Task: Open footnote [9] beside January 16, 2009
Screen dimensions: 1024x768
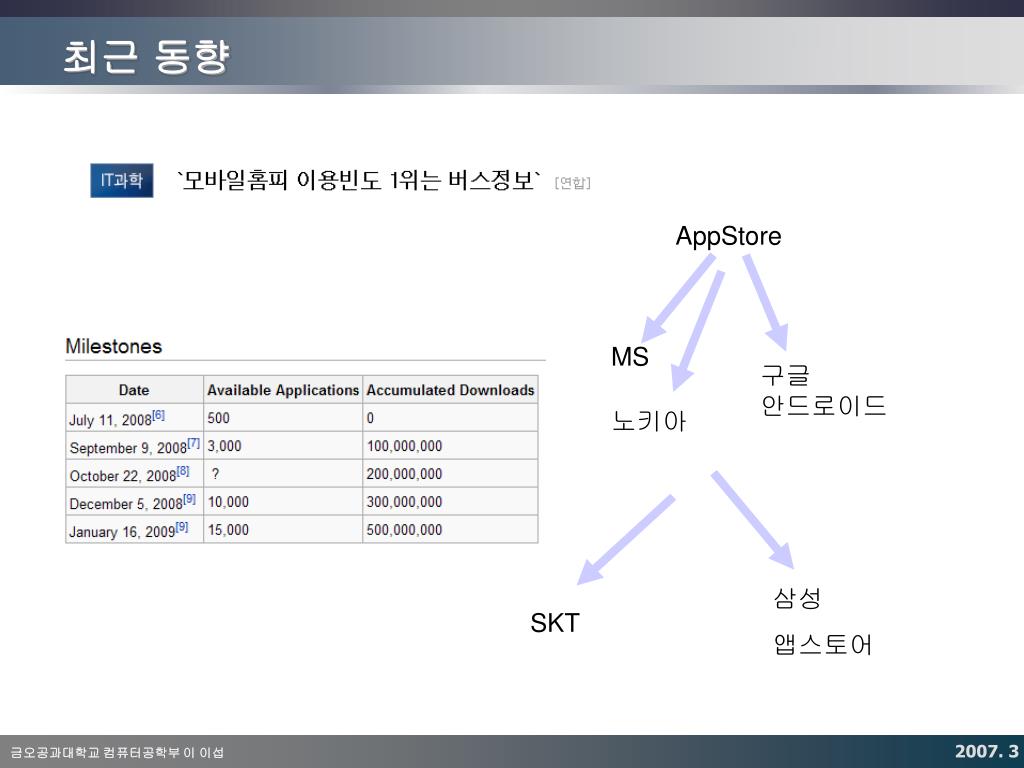Action: coord(182,527)
